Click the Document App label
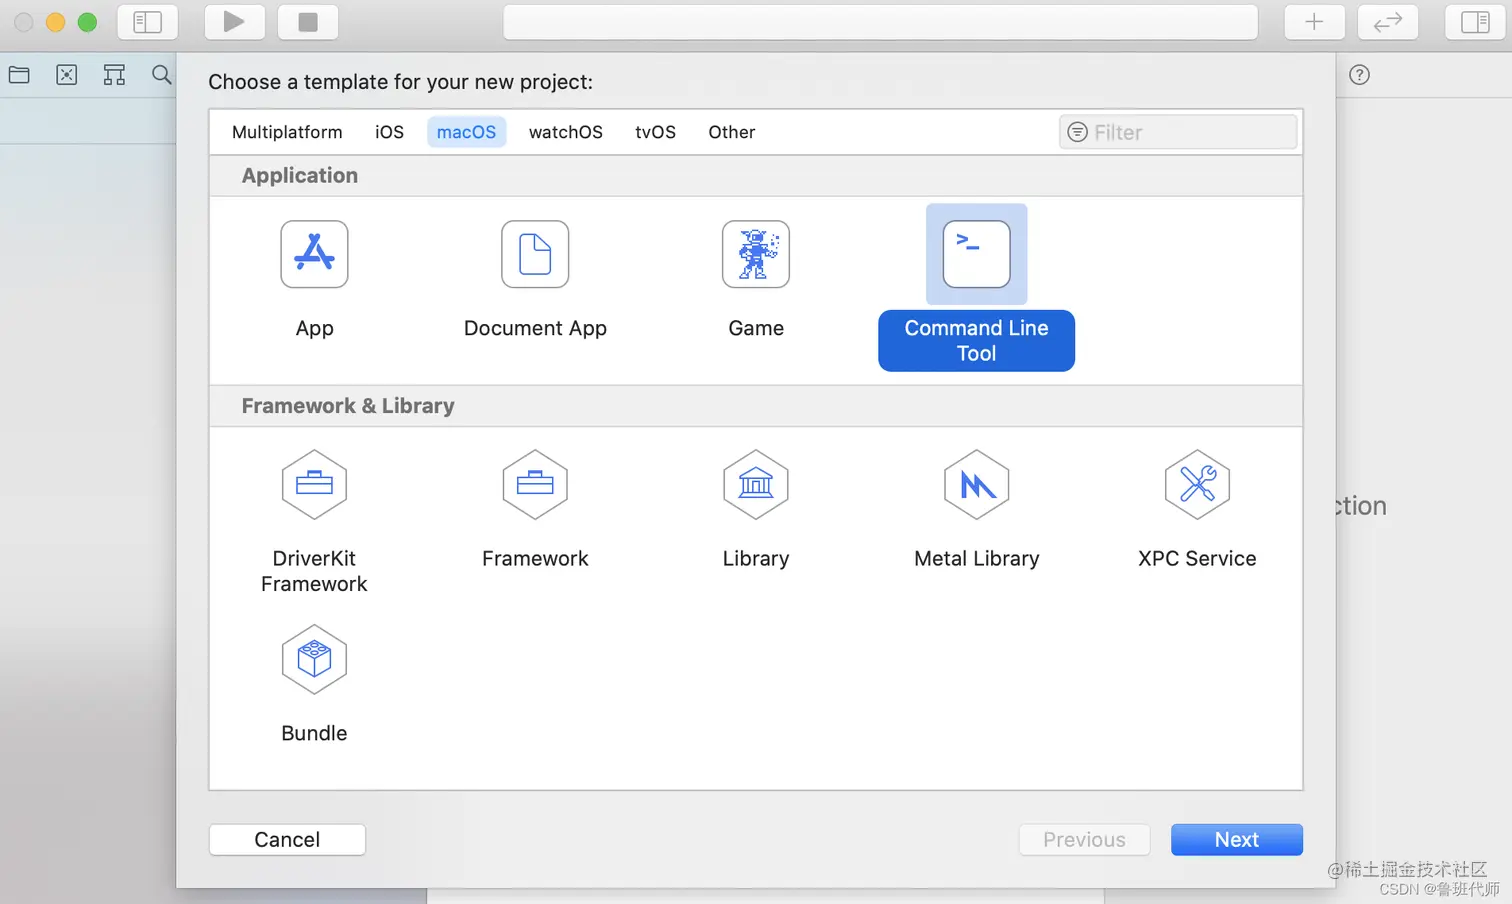The image size is (1512, 904). pos(535,328)
